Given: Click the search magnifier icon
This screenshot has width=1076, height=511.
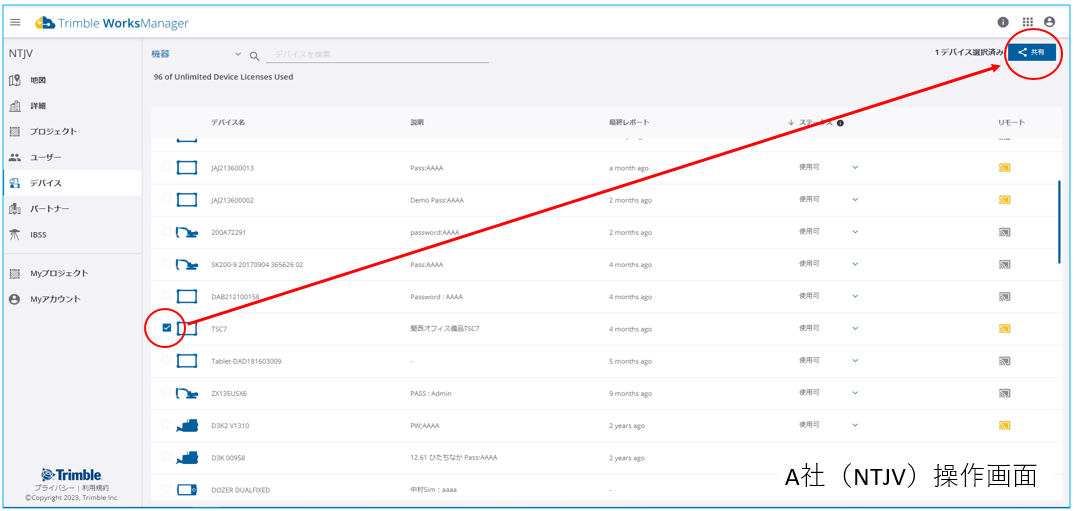Looking at the screenshot, I should [x=254, y=56].
